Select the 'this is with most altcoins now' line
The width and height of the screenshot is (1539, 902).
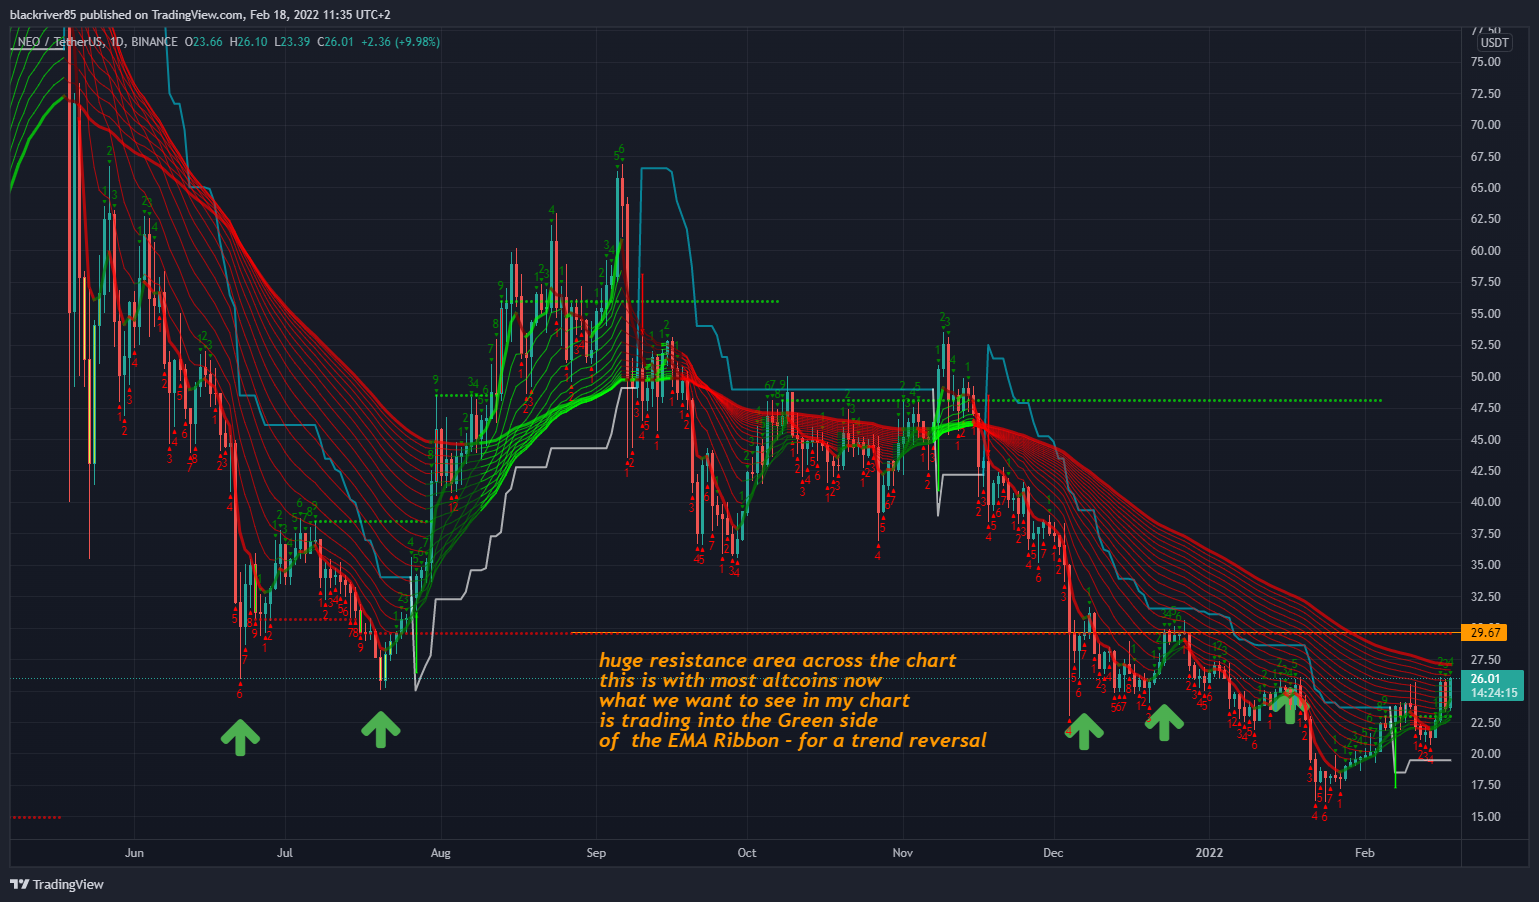740,680
